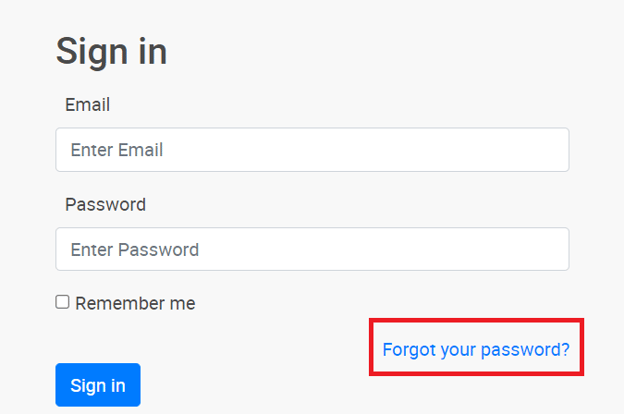The height and width of the screenshot is (414, 624).
Task: Click the Sign in page heading
Action: pyautogui.click(x=111, y=51)
